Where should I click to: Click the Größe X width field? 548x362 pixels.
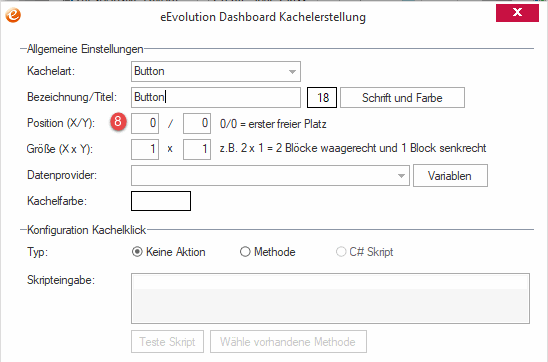click(145, 150)
